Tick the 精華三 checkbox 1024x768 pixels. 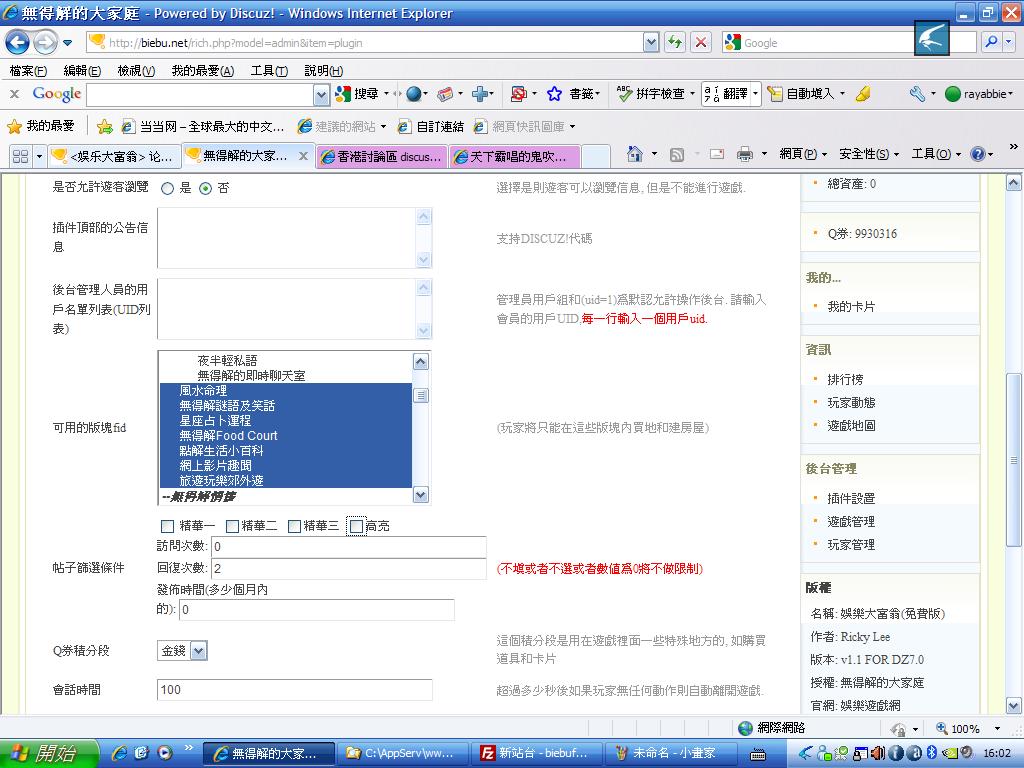tap(293, 526)
